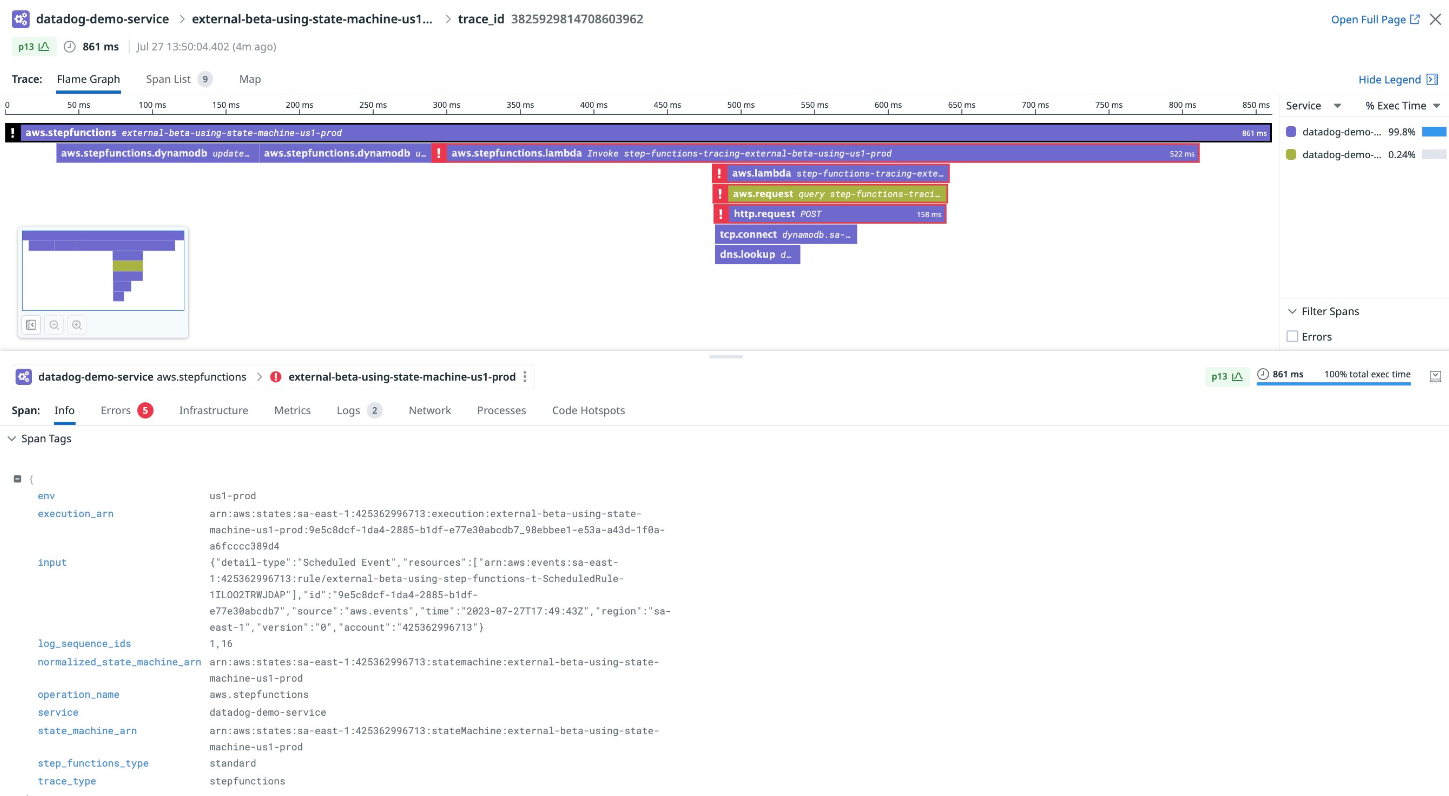1449x796 pixels.
Task: Click error icon on aws.stepfunctions root span
Action: [13, 133]
